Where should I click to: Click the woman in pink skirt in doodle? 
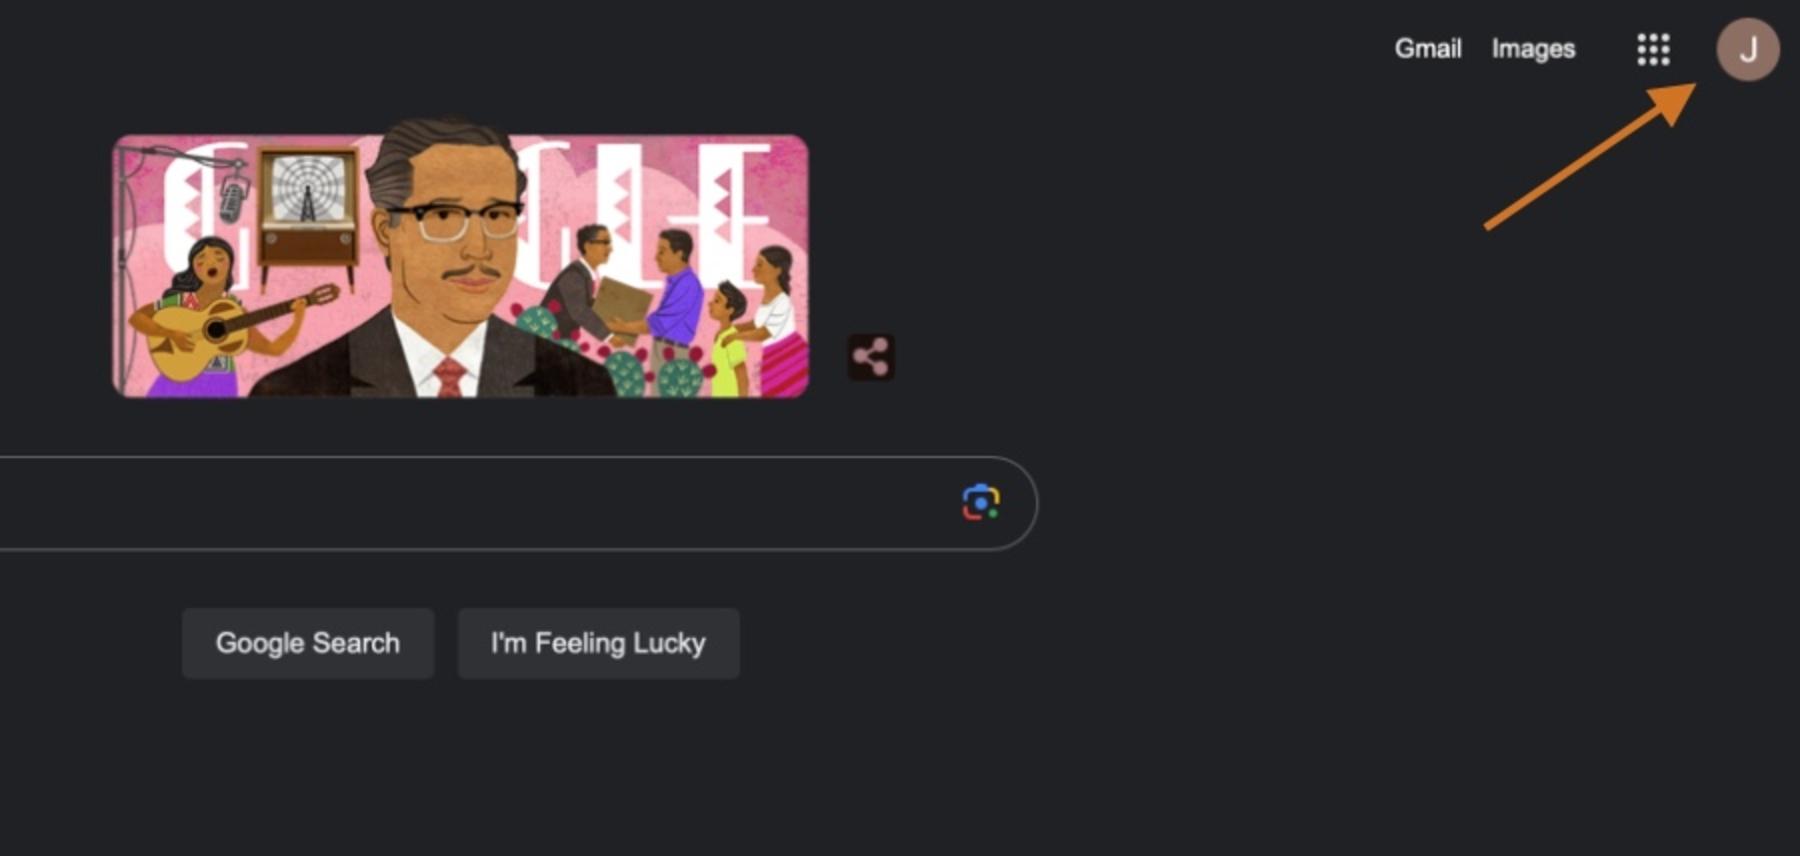pyautogui.click(x=777, y=322)
